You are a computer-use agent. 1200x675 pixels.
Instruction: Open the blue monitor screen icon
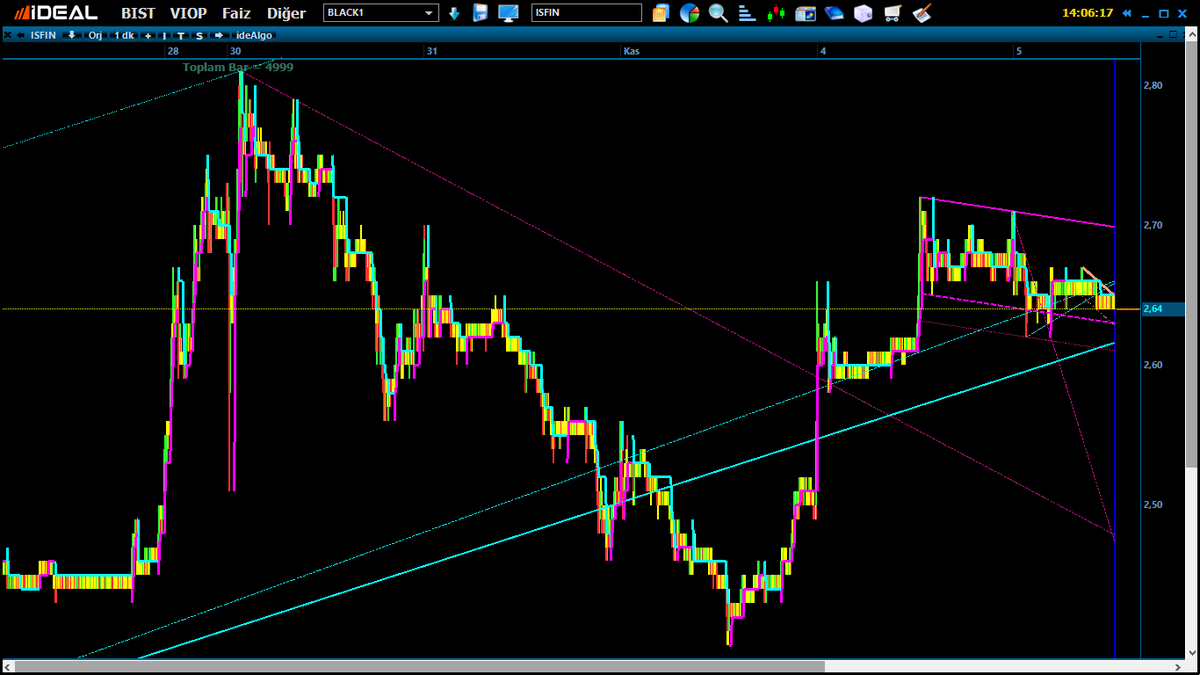[508, 13]
